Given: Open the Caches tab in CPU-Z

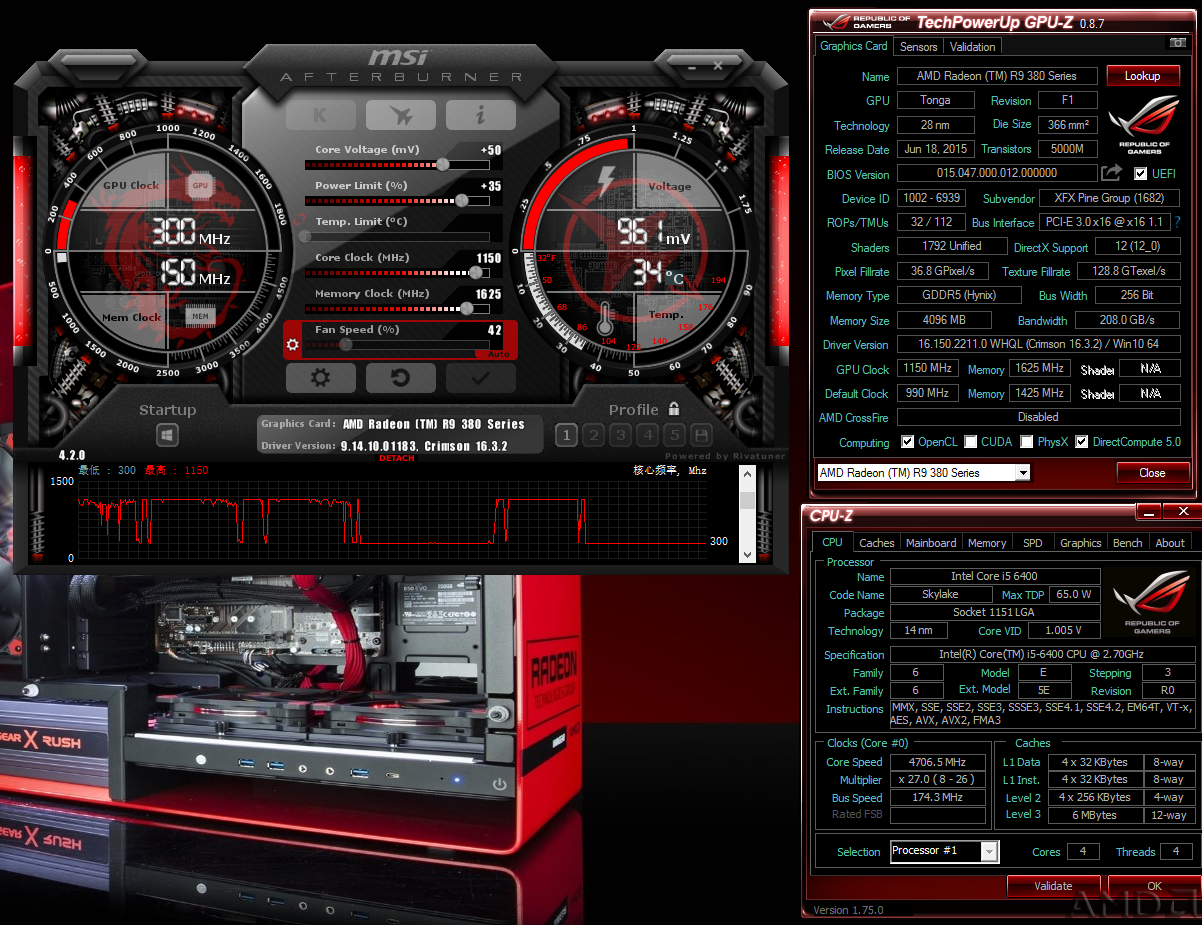Looking at the screenshot, I should point(877,543).
